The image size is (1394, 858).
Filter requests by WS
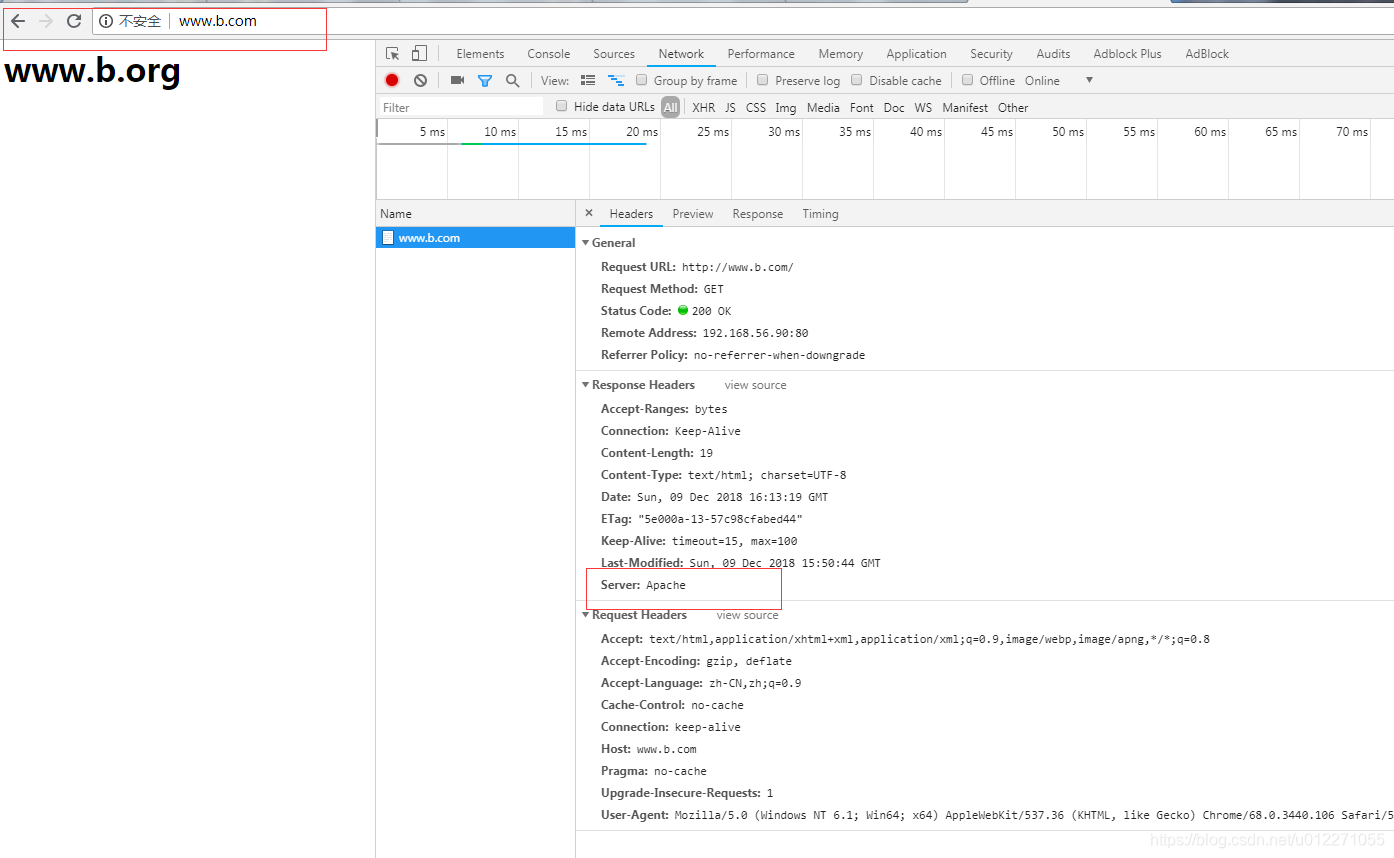click(x=923, y=107)
